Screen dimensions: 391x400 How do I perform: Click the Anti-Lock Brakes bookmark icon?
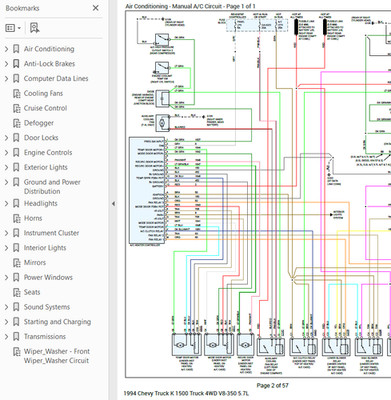16,64
